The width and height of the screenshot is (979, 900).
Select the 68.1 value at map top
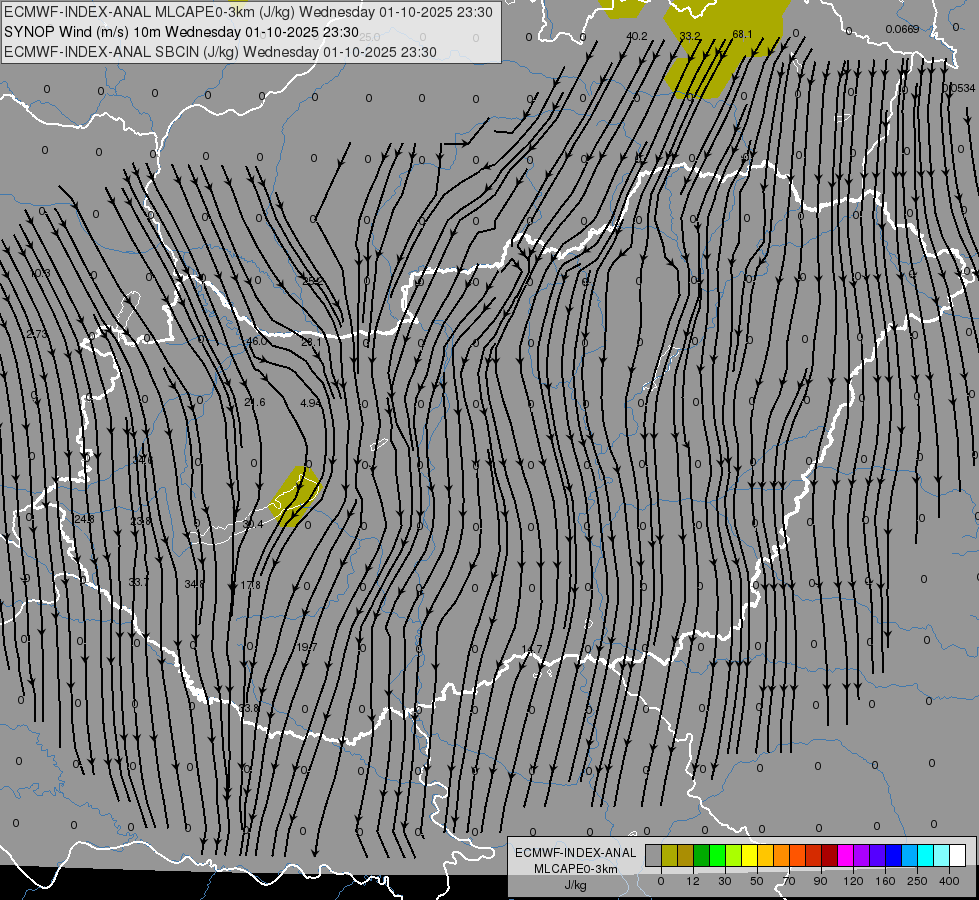tap(742, 34)
